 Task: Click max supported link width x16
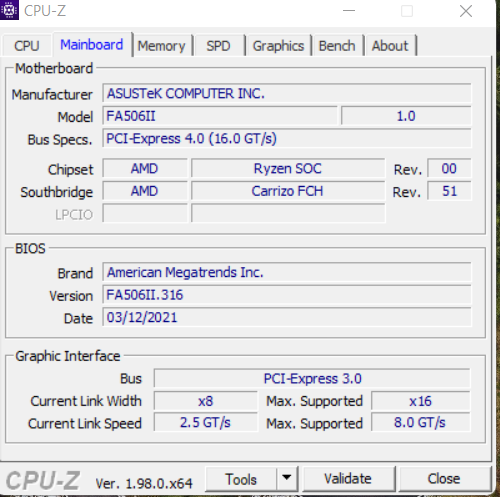pyautogui.click(x=421, y=401)
